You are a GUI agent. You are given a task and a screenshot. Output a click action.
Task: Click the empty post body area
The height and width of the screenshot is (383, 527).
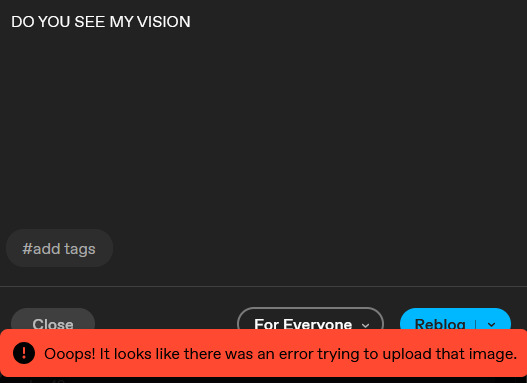264,128
